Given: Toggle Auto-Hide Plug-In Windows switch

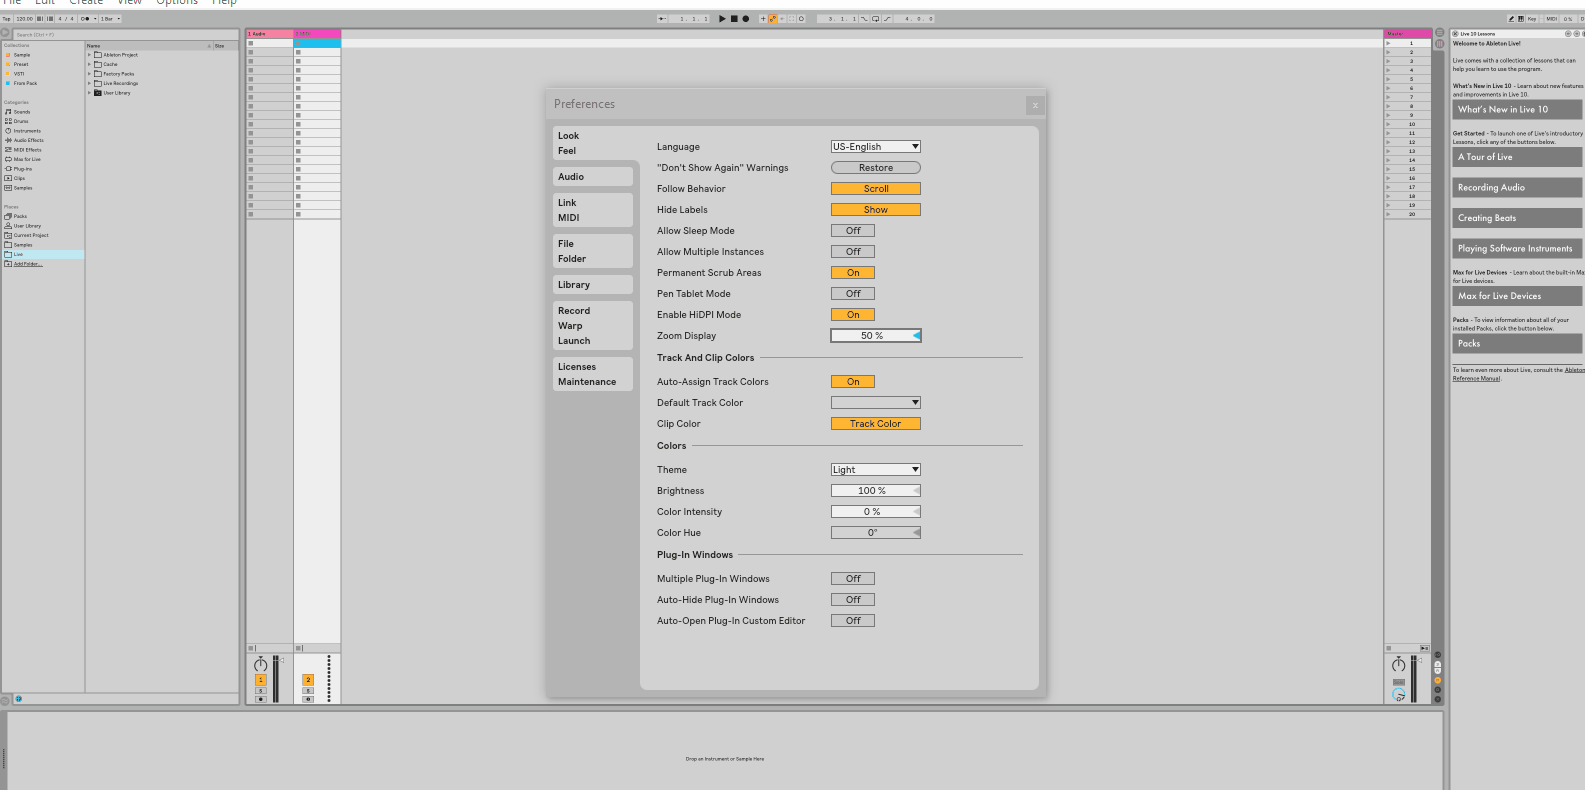Looking at the screenshot, I should tap(853, 600).
